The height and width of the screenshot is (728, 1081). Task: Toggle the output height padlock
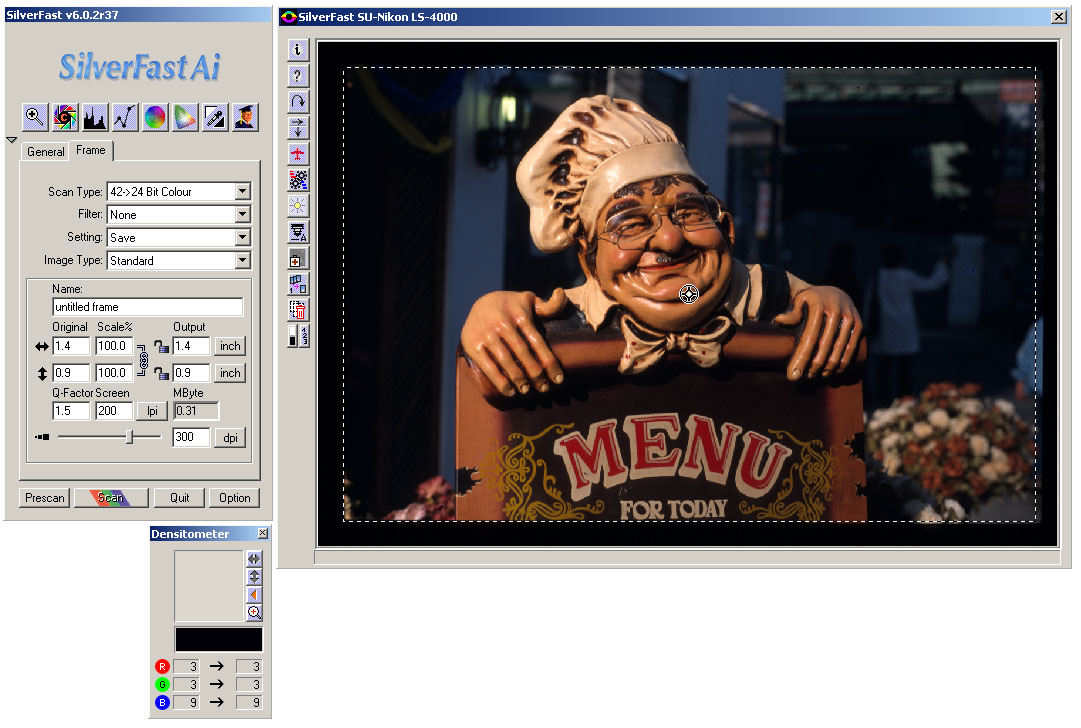click(x=160, y=373)
